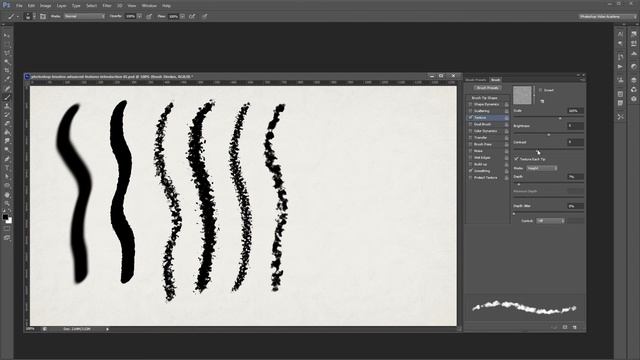Open the Layer menu
The image size is (640, 360).
61,6
